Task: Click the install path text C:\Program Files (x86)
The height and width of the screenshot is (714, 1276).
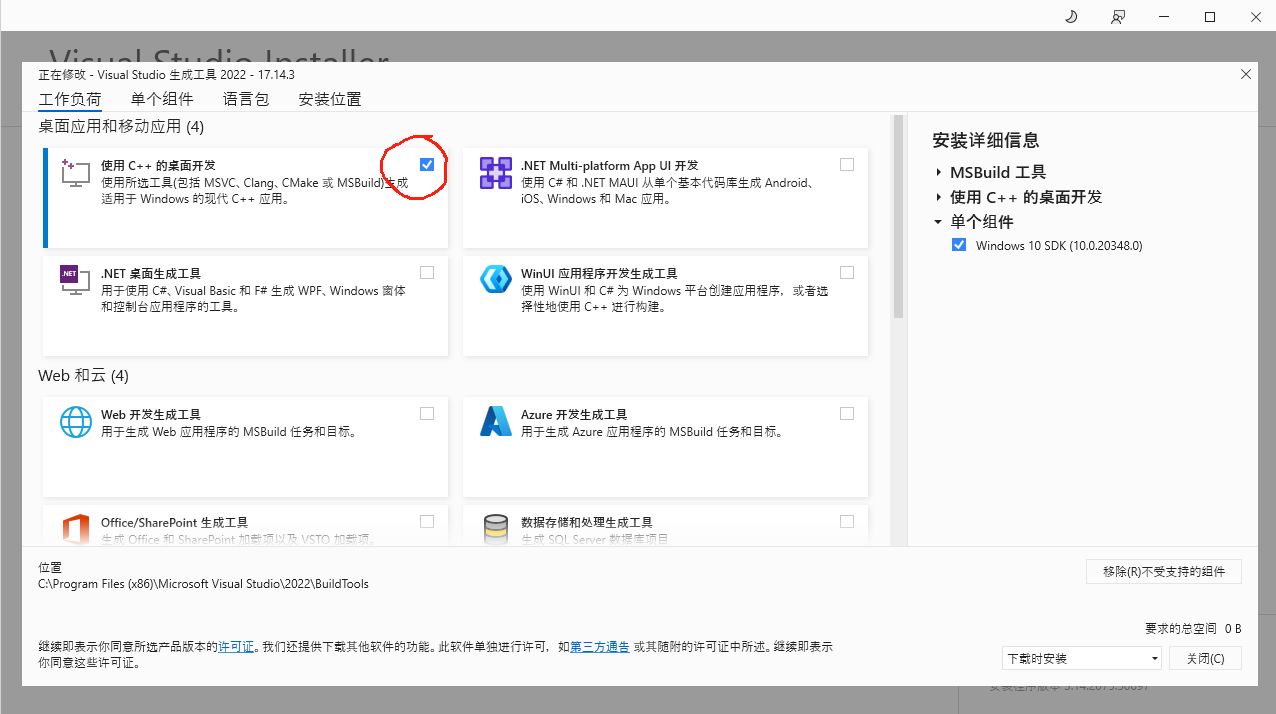Action: coord(203,584)
